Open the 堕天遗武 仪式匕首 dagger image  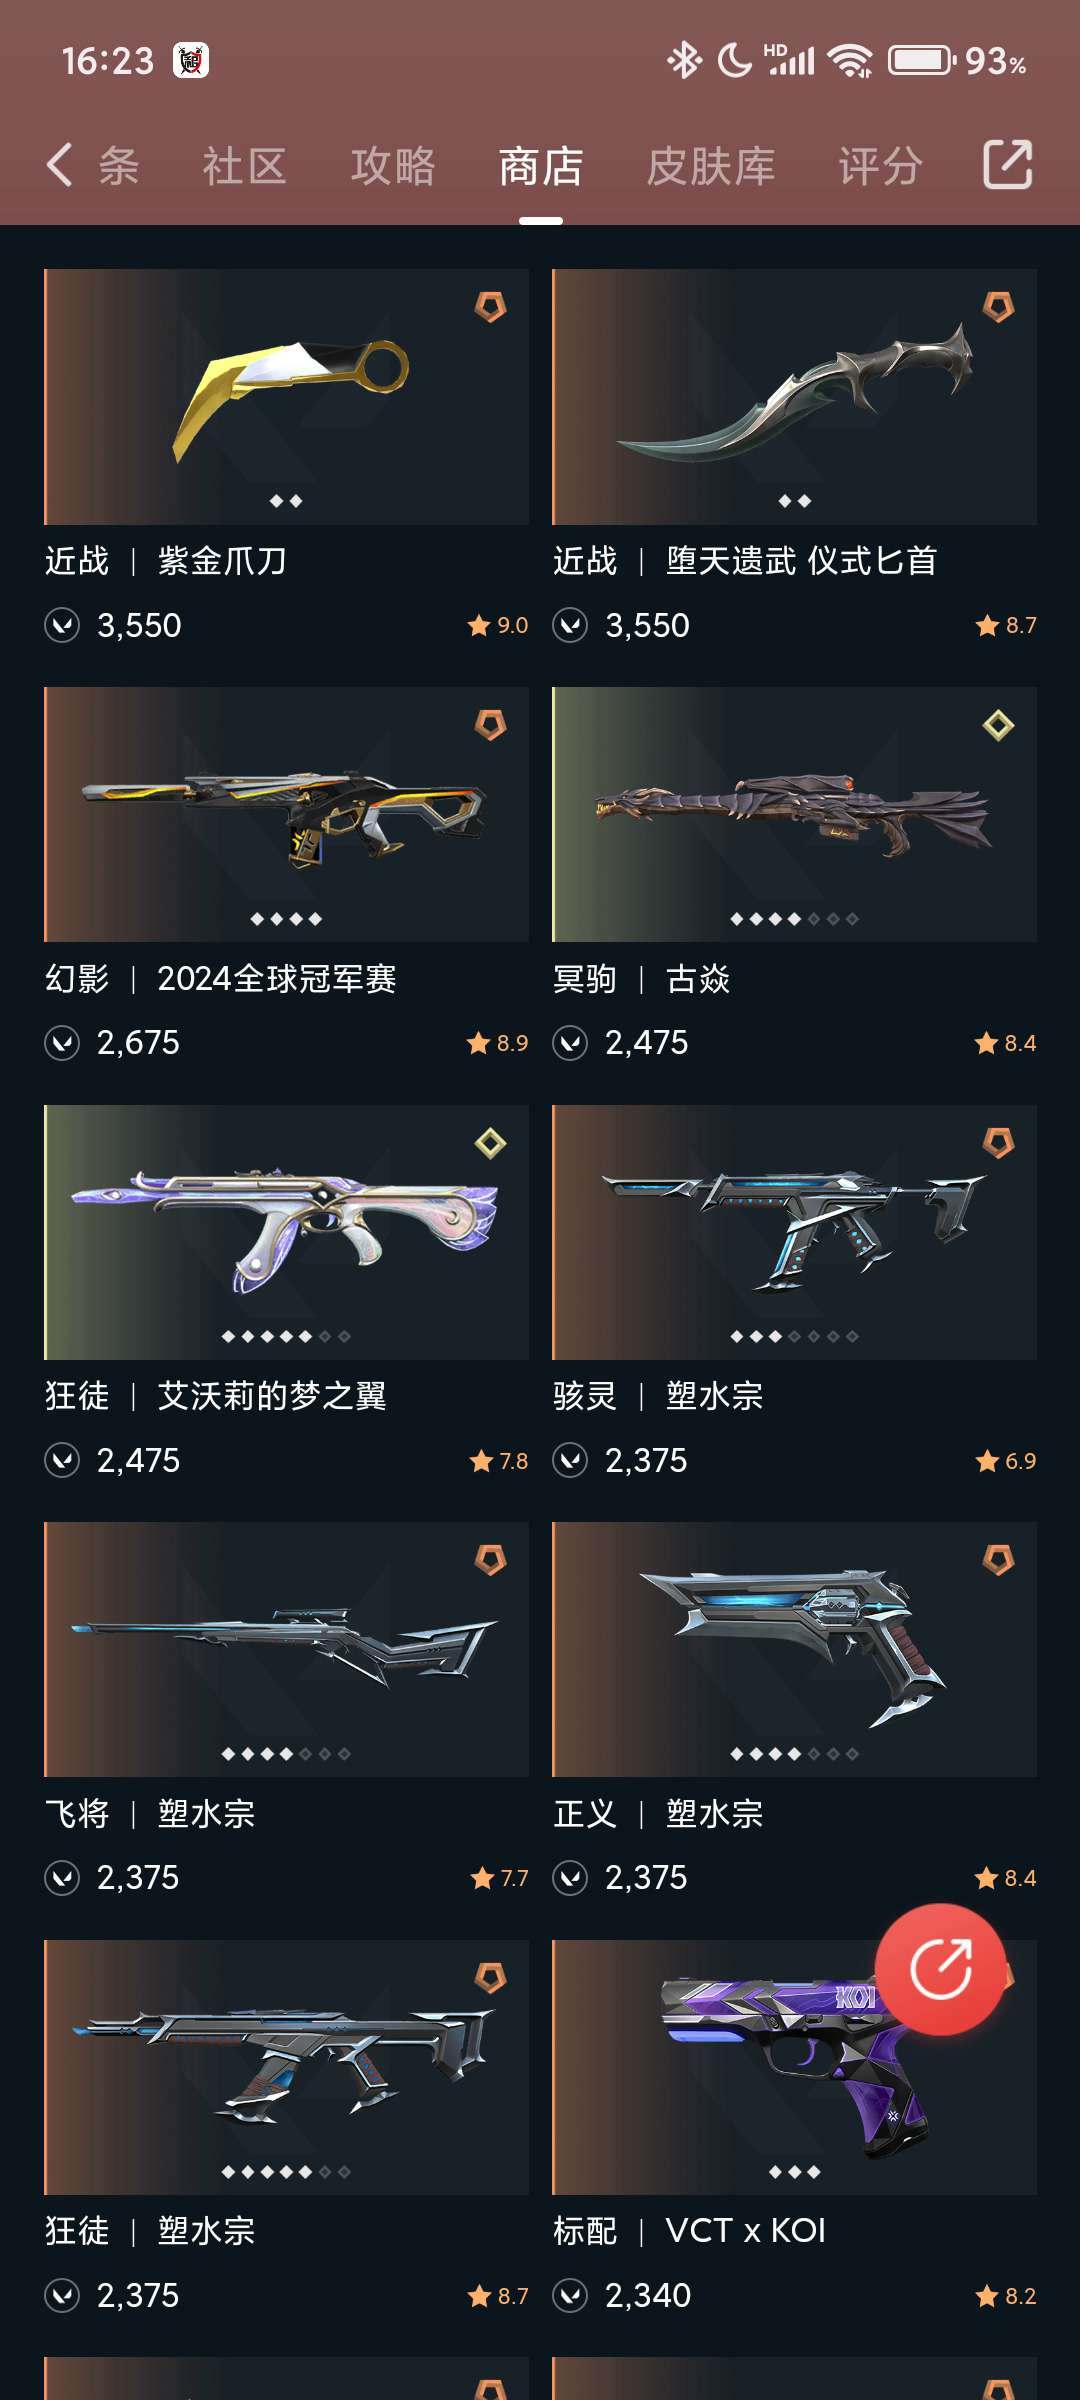click(x=794, y=397)
